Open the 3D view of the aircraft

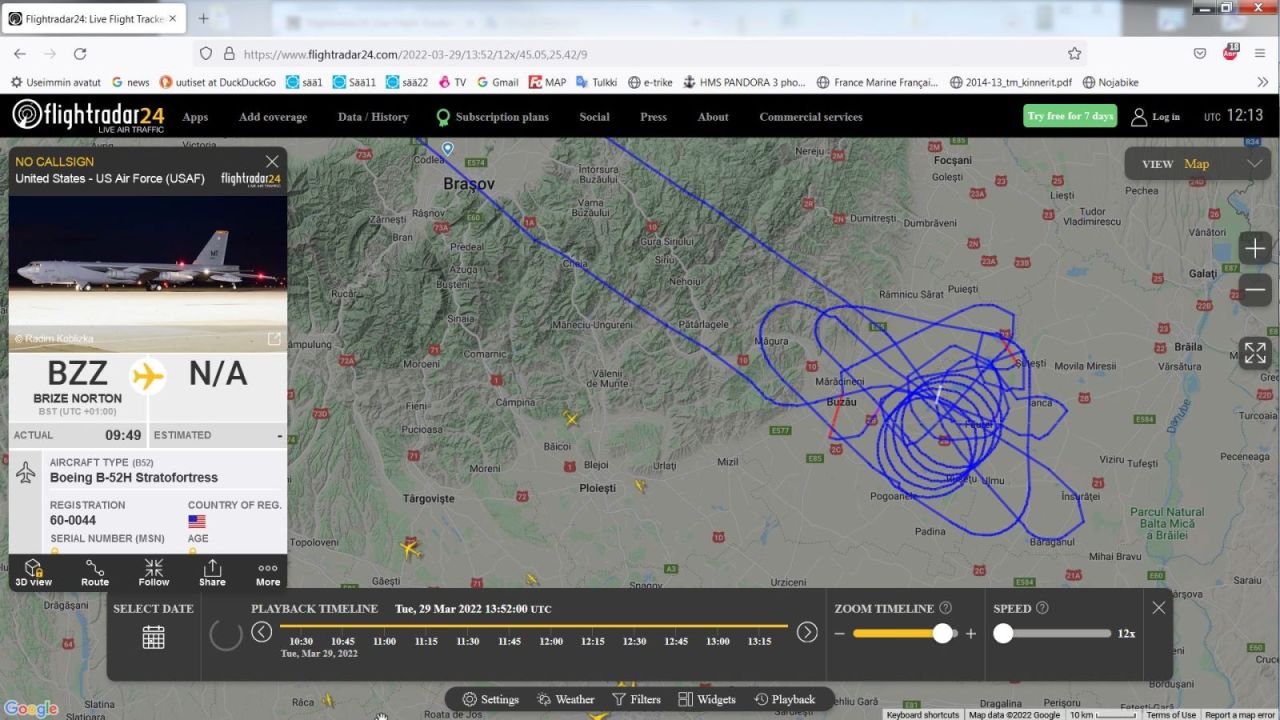[x=33, y=573]
